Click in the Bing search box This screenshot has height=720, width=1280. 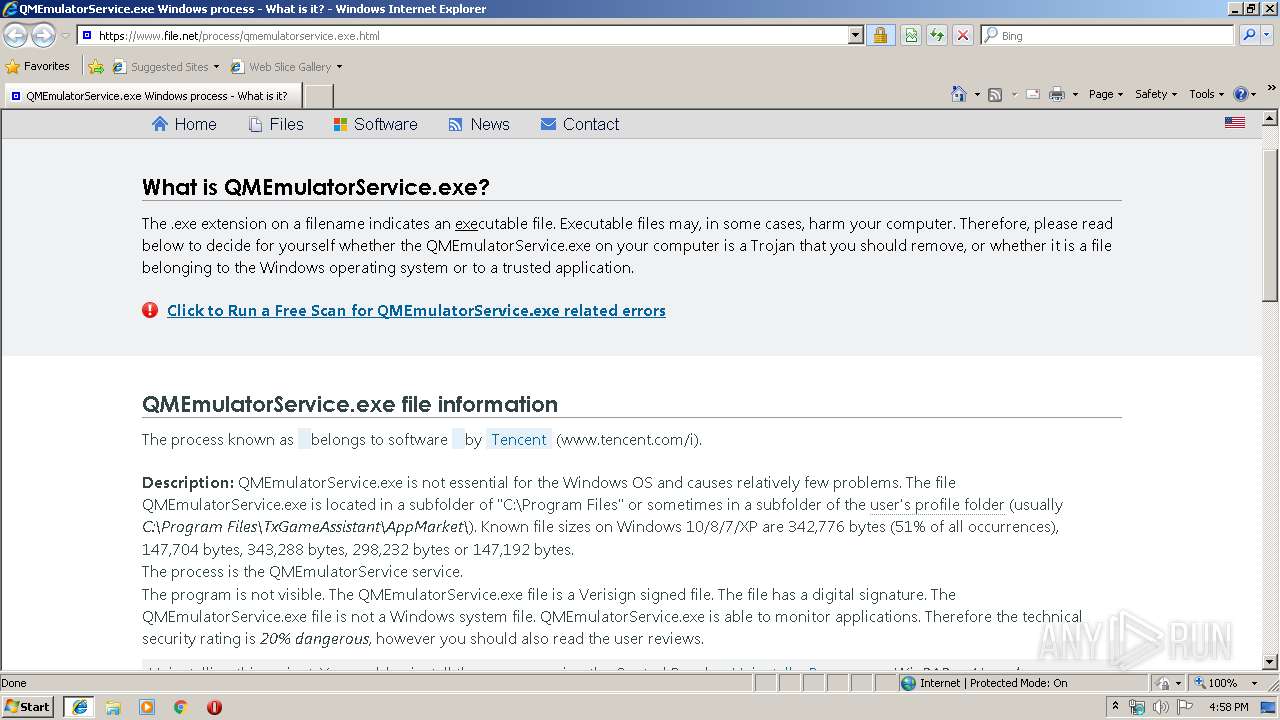point(1108,35)
